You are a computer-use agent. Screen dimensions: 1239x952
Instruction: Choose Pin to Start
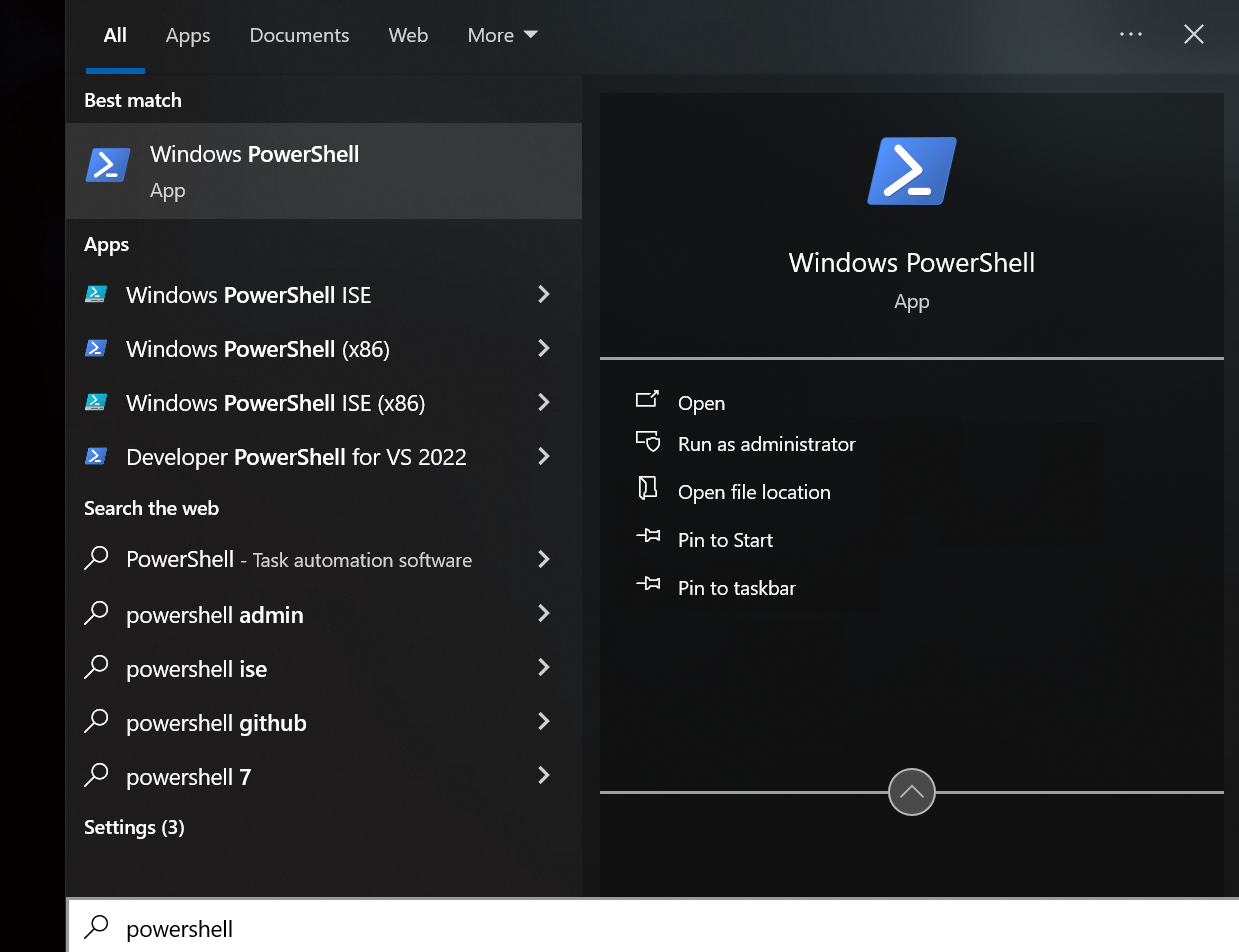[x=725, y=540]
